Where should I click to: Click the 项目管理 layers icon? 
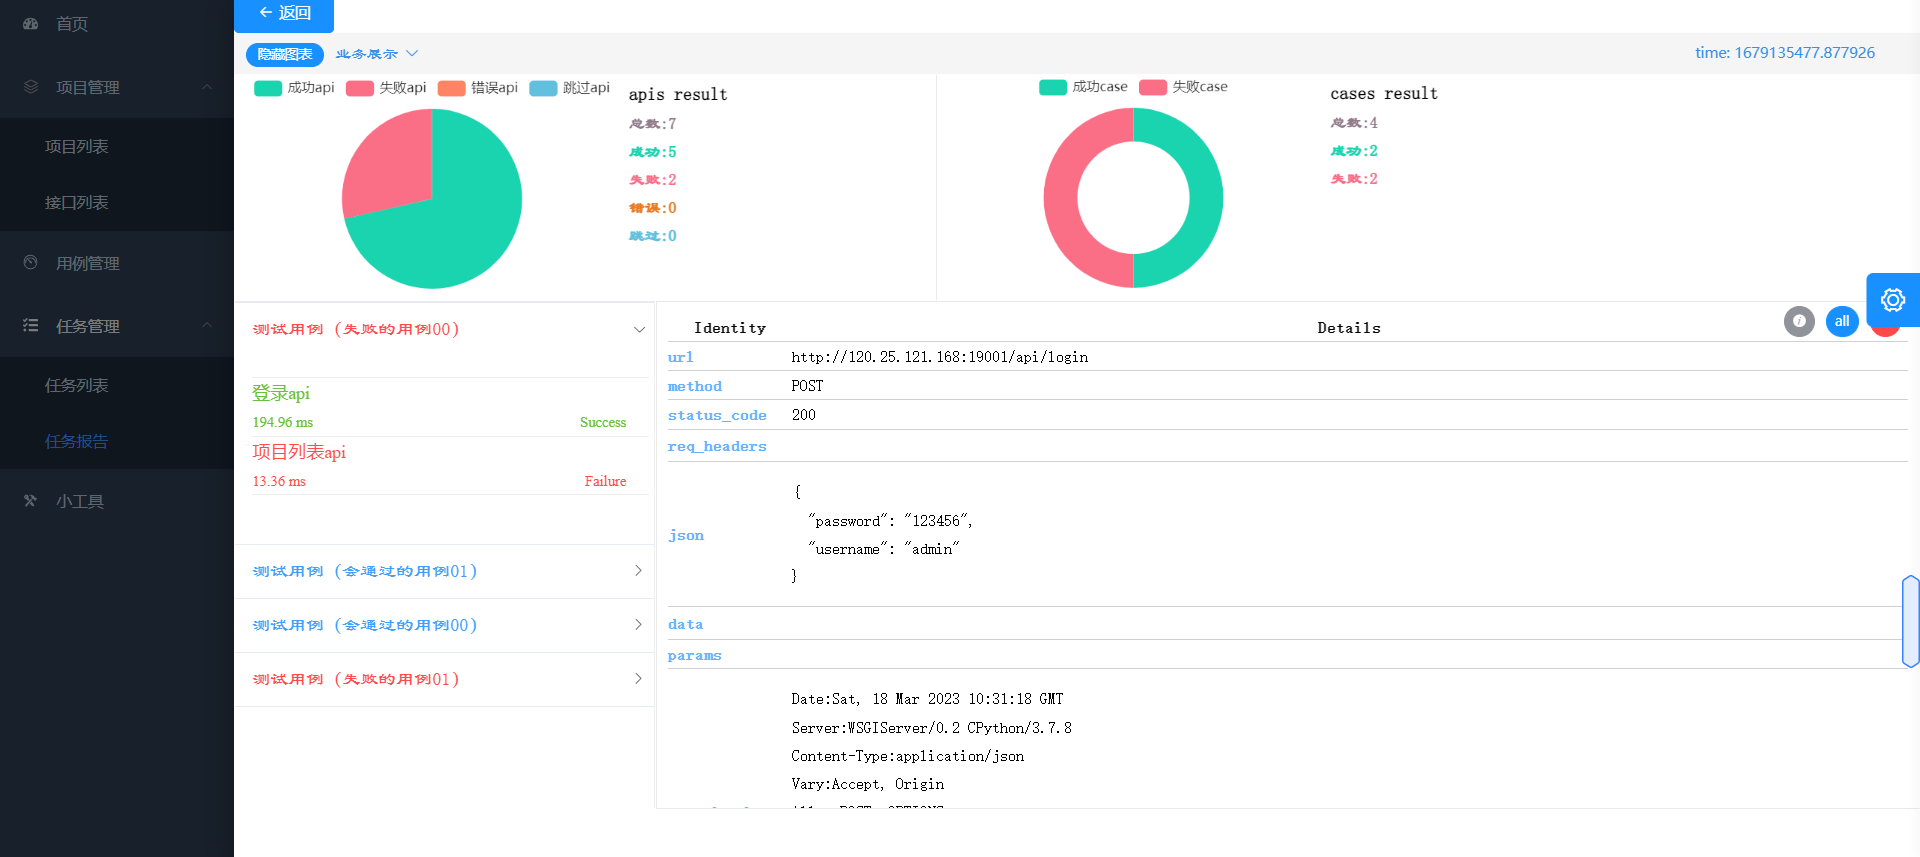pos(31,87)
